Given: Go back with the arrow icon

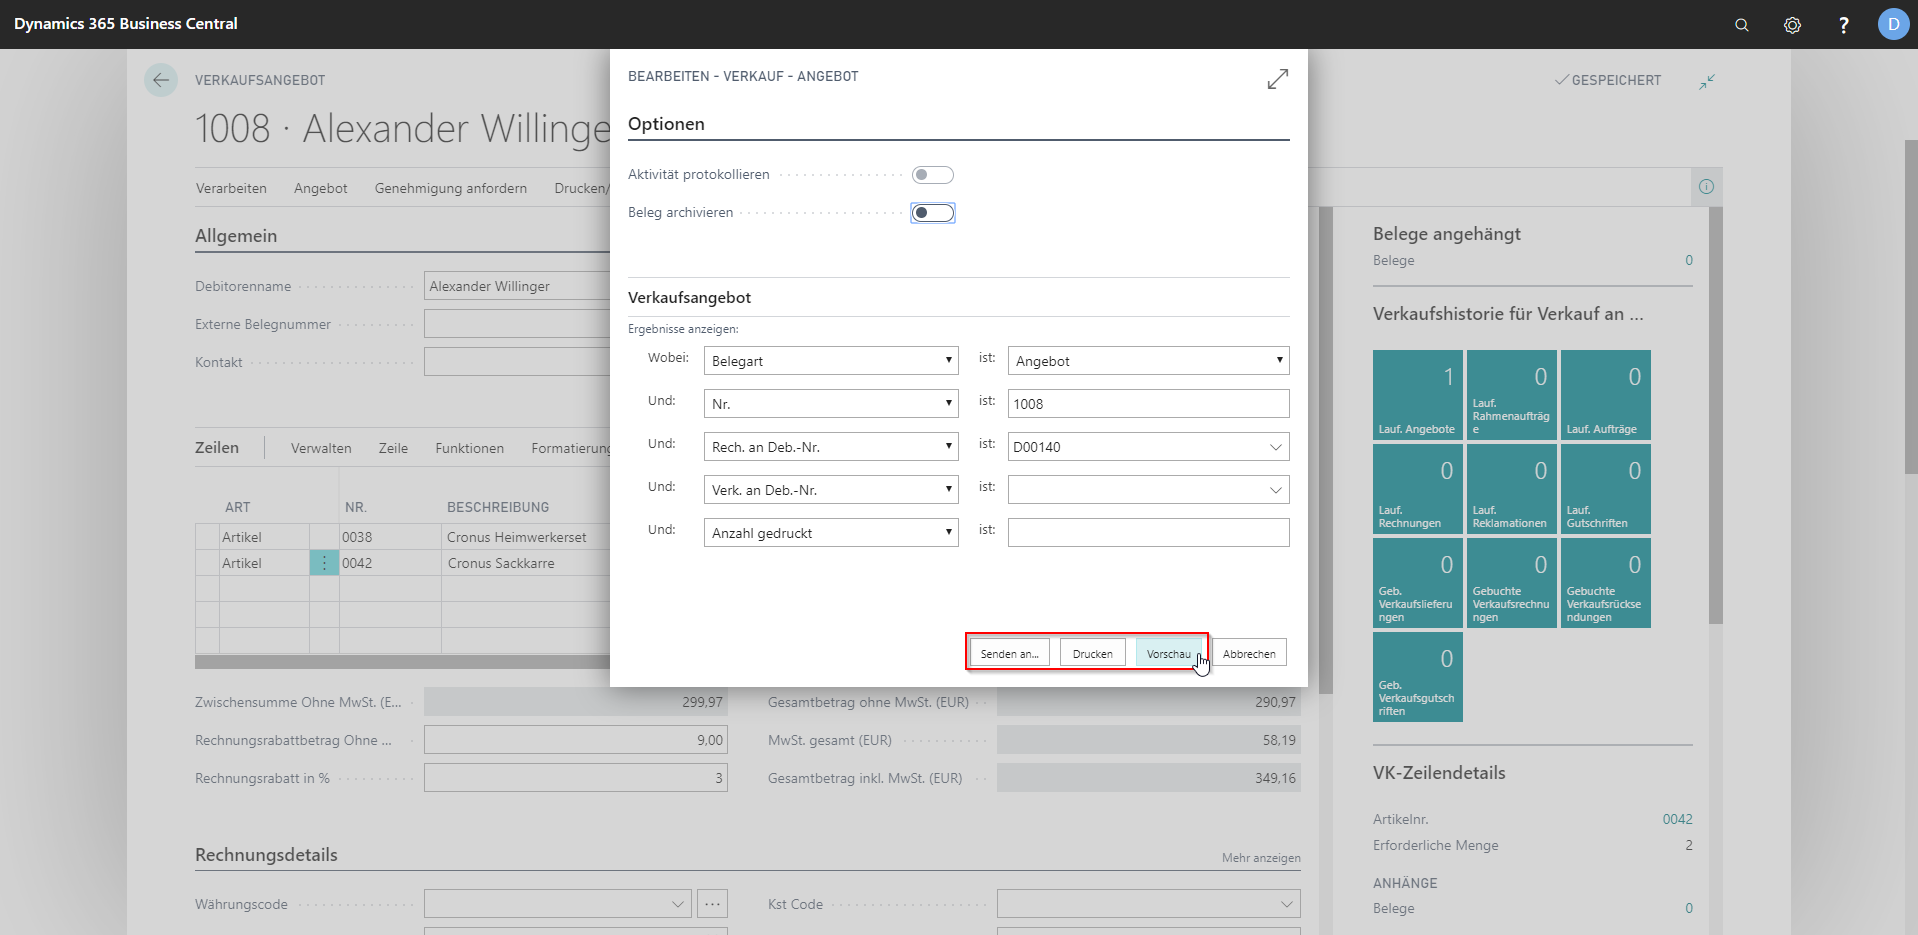Looking at the screenshot, I should pyautogui.click(x=161, y=80).
